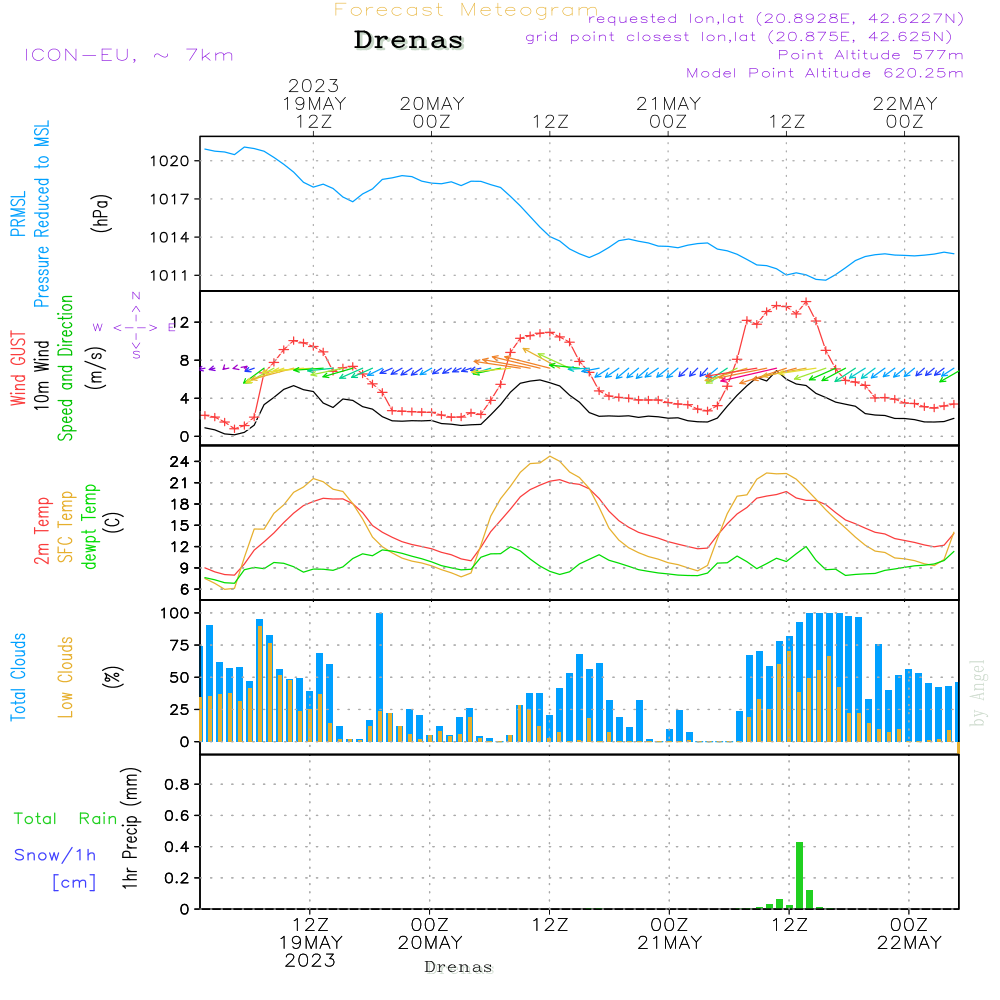The width and height of the screenshot is (1000, 1000).
Task: Click the red "Wind GUST" label
Action: [x=18, y=369]
